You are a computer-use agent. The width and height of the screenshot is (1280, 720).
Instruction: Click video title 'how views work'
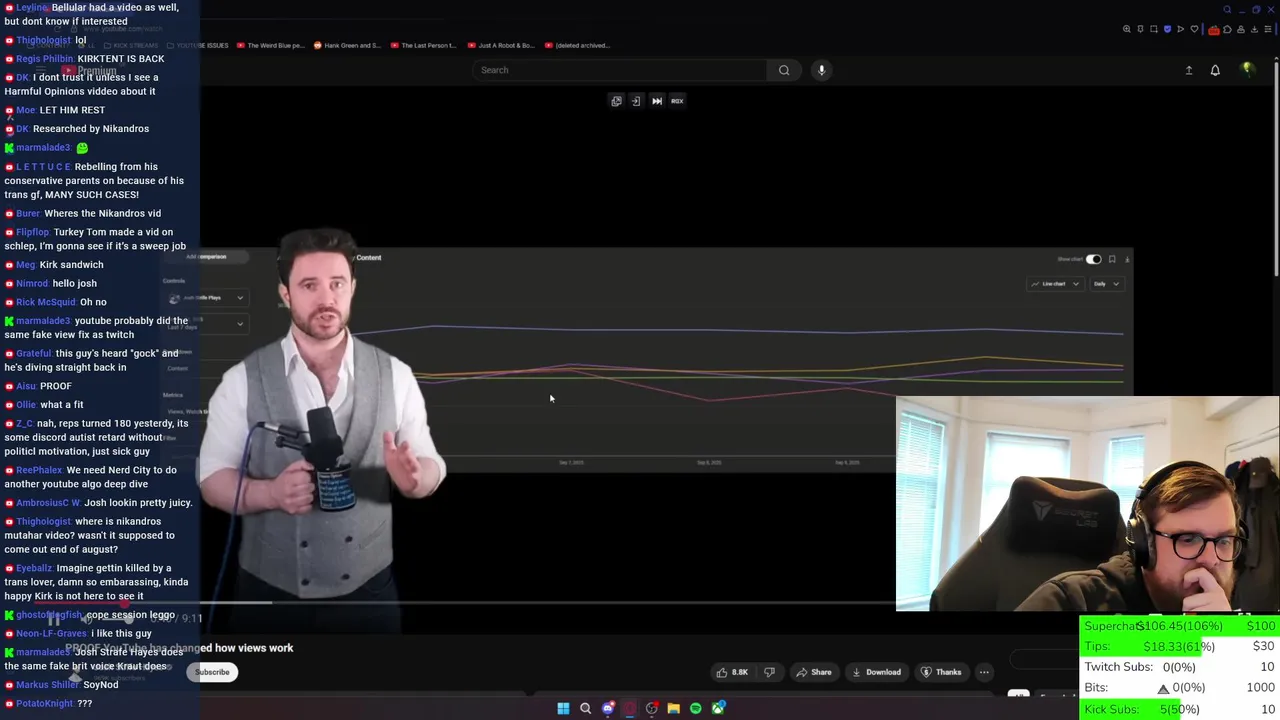coord(254,648)
